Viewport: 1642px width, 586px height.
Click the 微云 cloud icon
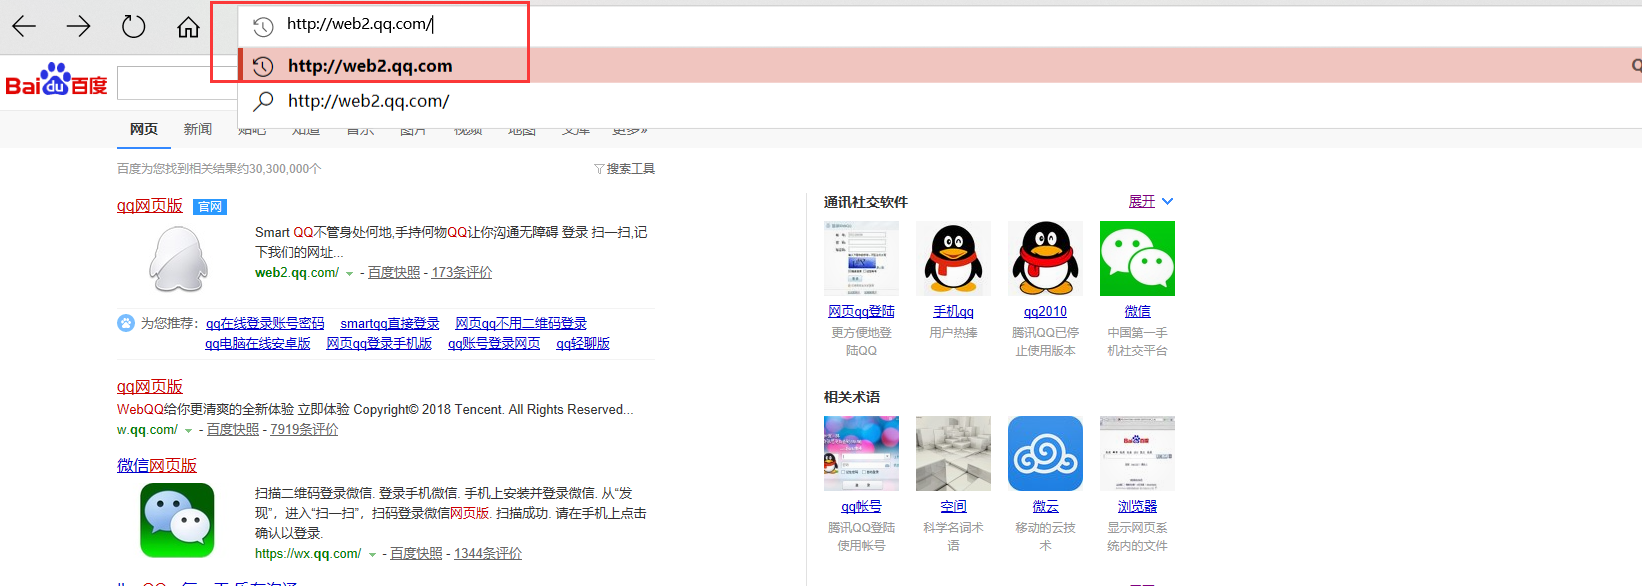click(1045, 454)
